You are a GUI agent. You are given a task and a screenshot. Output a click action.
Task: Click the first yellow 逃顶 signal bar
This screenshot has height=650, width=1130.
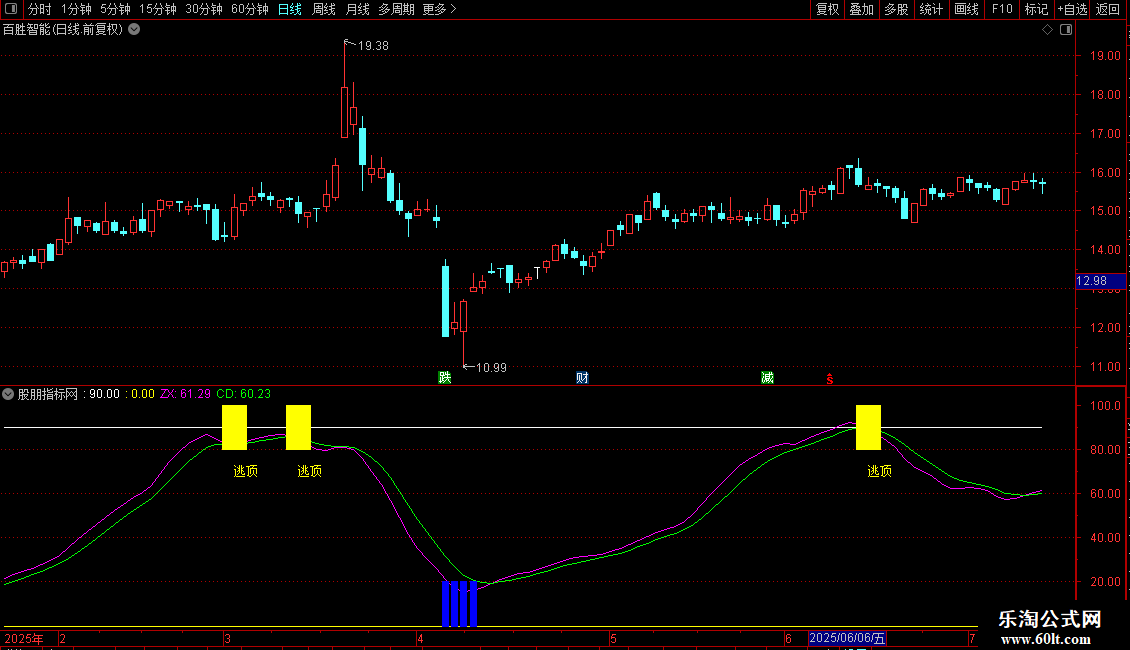(x=234, y=427)
